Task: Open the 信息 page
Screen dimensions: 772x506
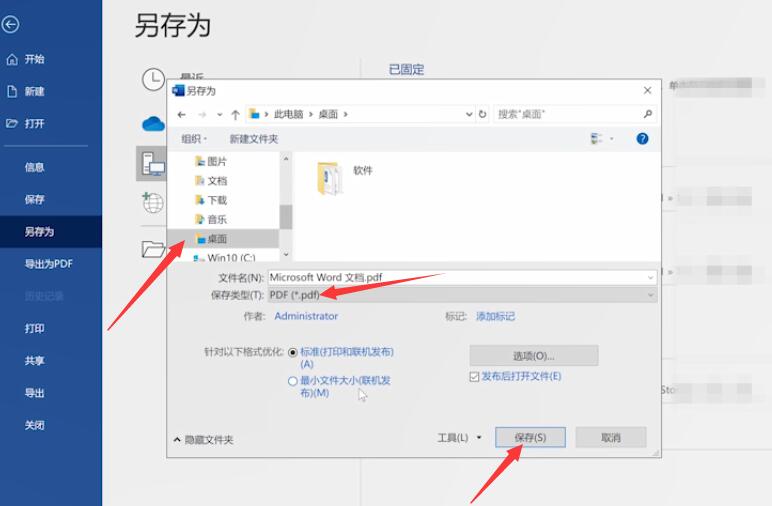Action: click(34, 167)
